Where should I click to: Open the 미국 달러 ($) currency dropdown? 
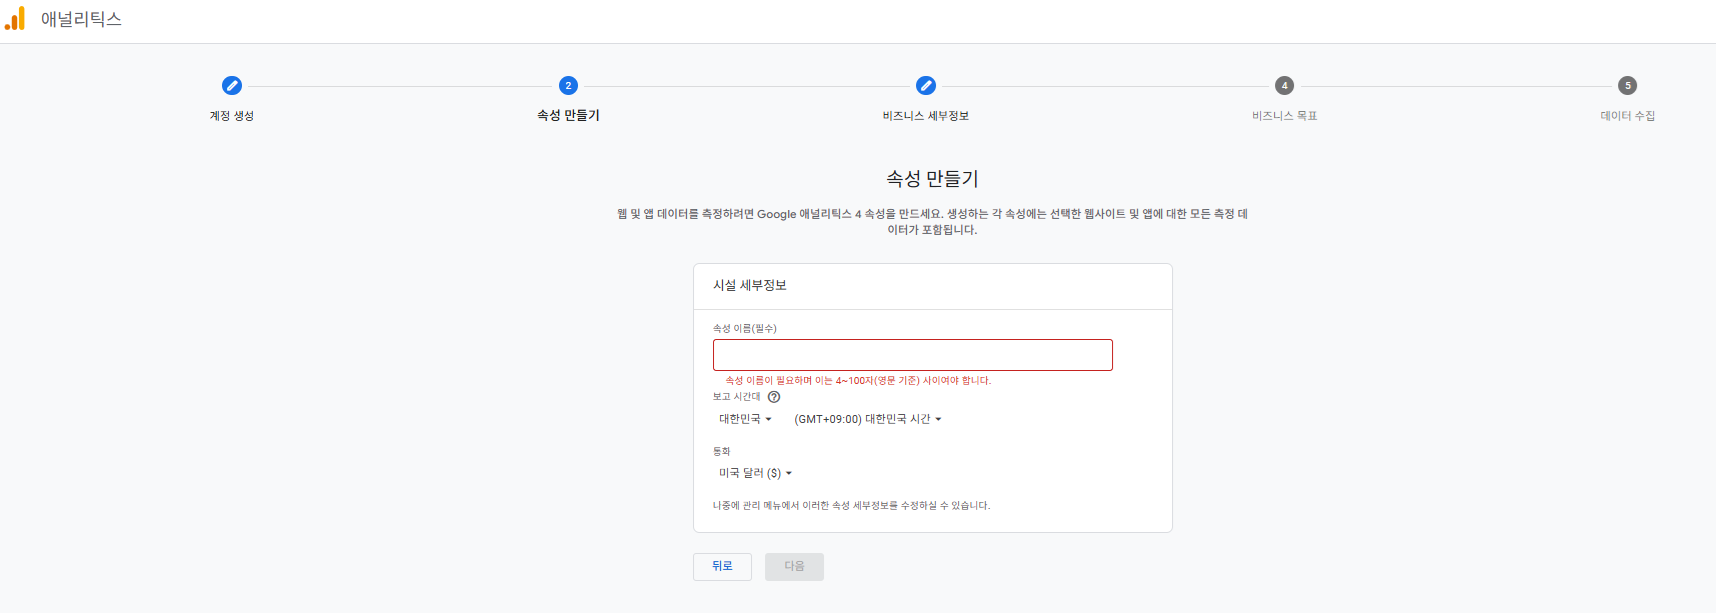pyautogui.click(x=755, y=473)
